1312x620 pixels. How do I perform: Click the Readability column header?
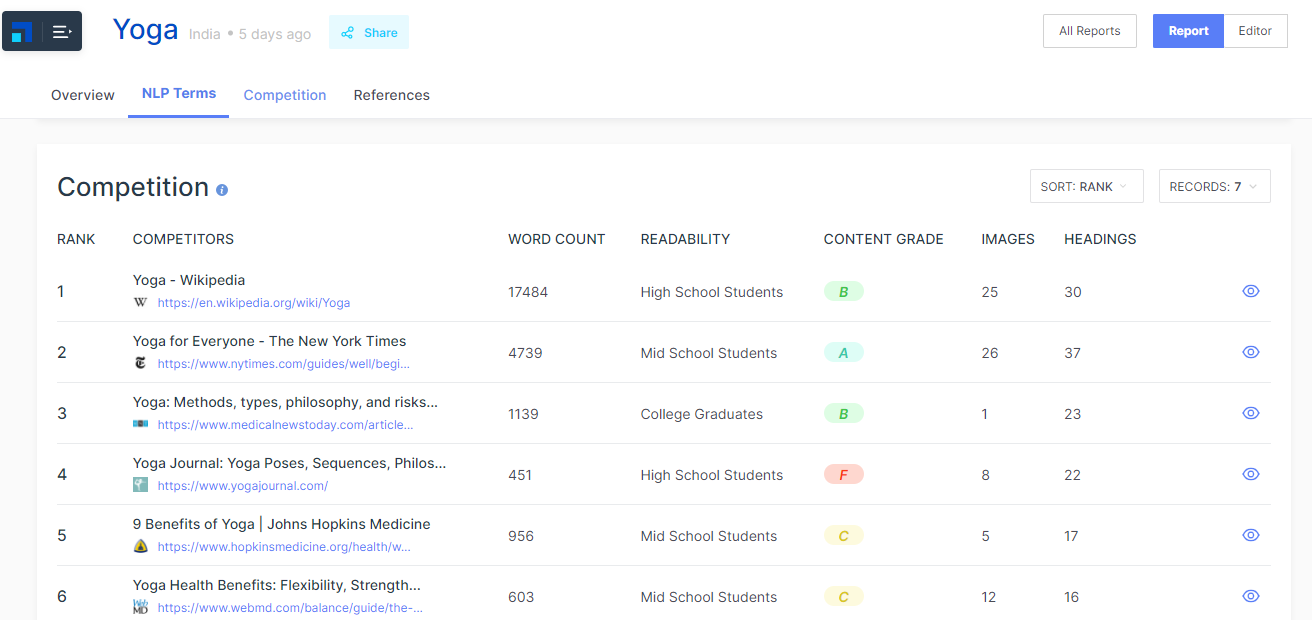685,239
